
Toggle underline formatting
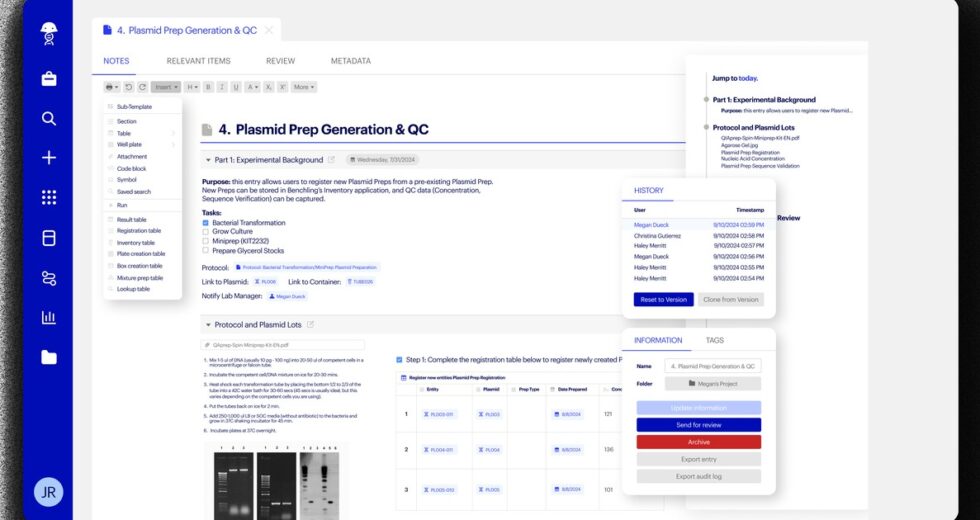tap(236, 87)
